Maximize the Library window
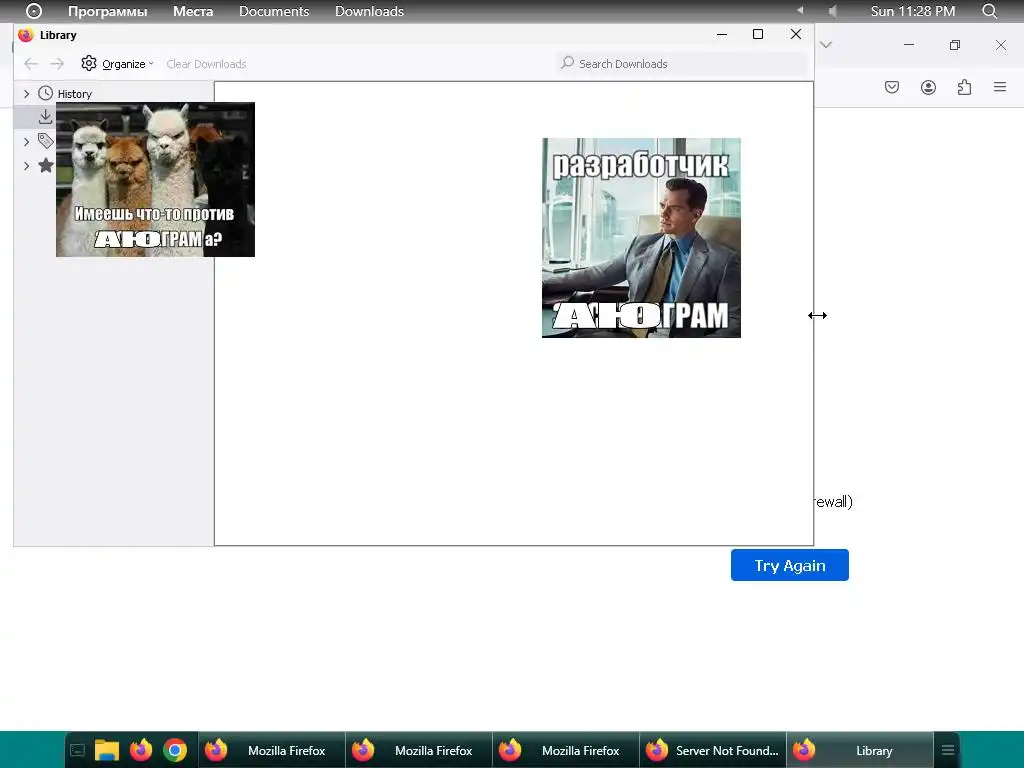1024x768 pixels. [x=758, y=34]
